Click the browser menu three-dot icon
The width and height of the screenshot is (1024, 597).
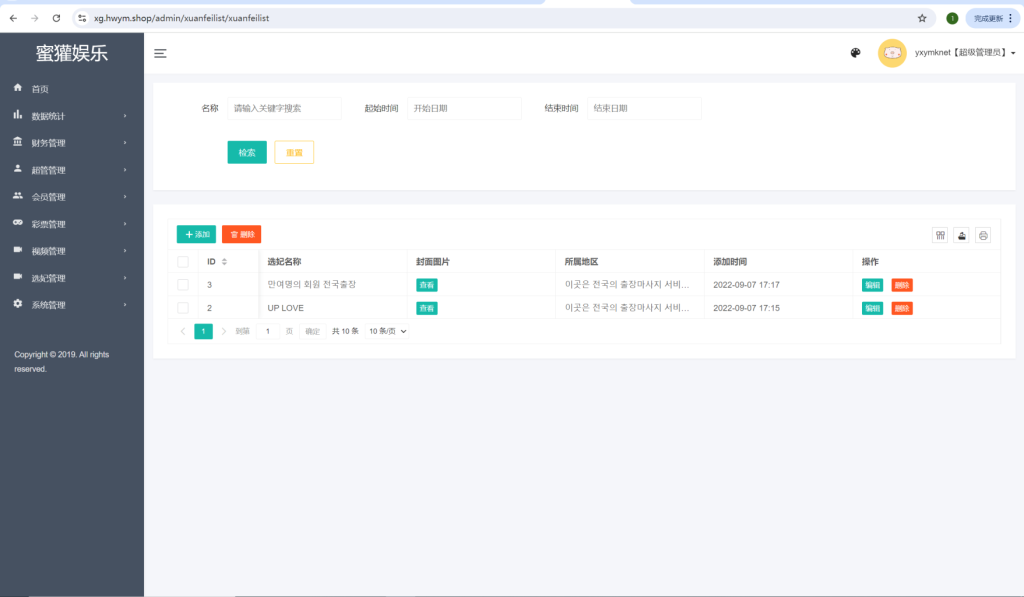(1010, 18)
